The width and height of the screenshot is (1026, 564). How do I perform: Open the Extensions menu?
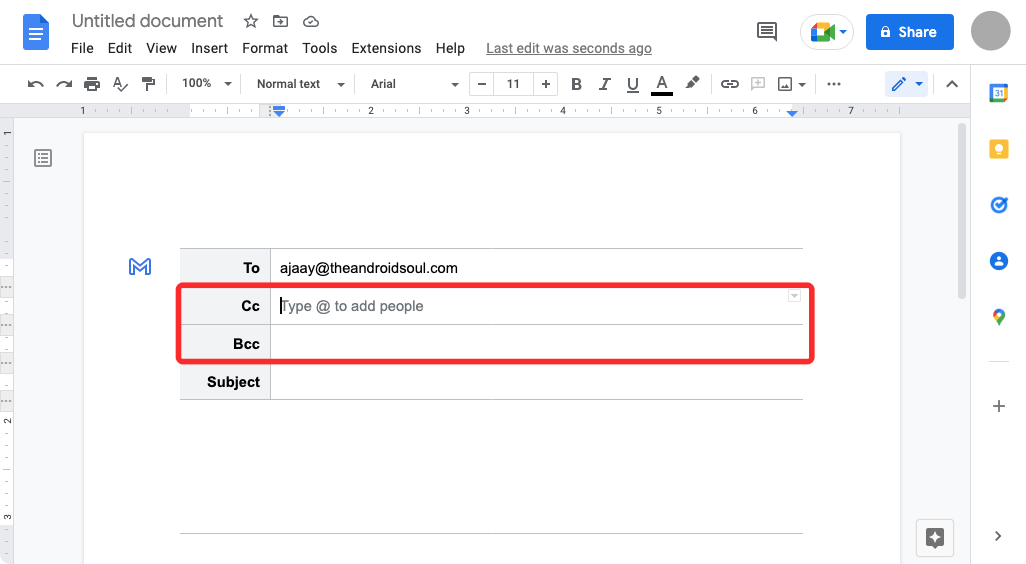[386, 48]
